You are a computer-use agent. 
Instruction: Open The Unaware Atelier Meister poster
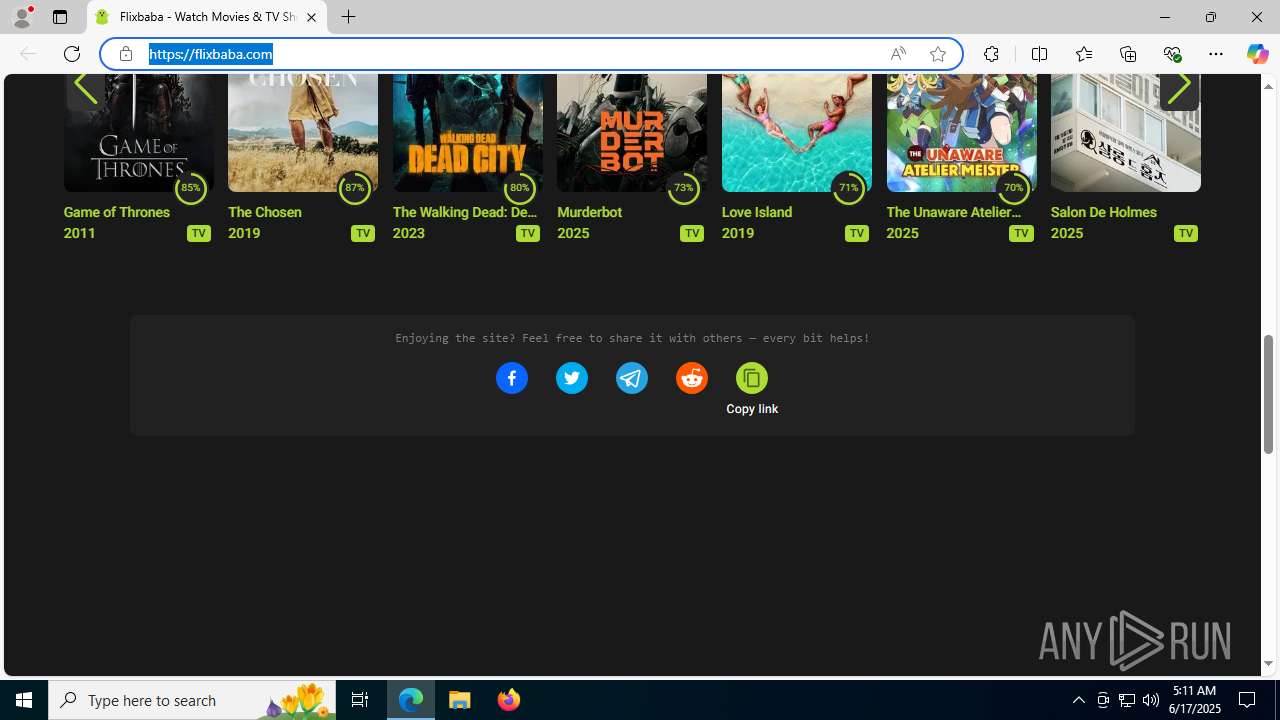(961, 132)
